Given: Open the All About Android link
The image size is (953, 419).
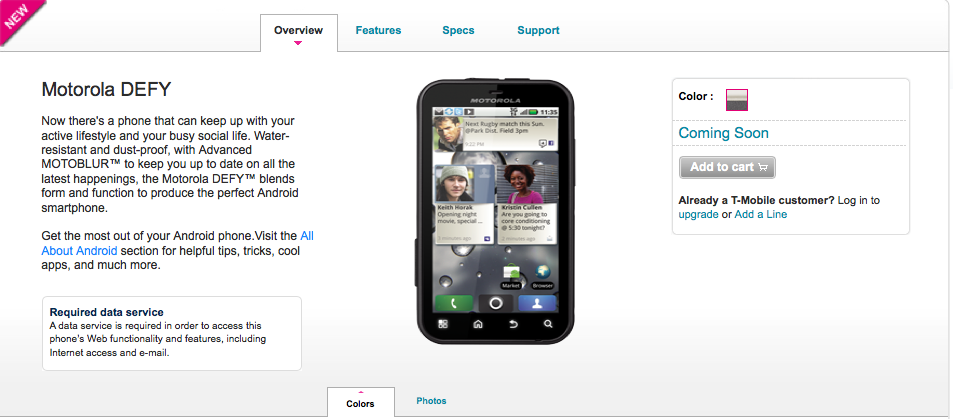Looking at the screenshot, I should (177, 243).
